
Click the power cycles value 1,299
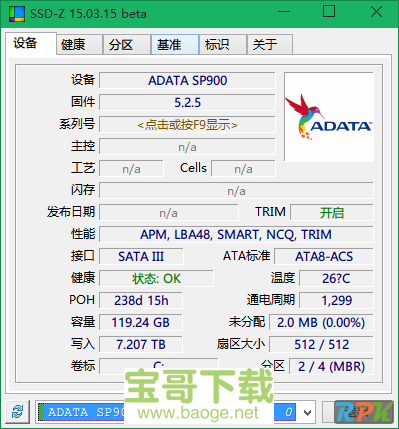click(x=336, y=301)
